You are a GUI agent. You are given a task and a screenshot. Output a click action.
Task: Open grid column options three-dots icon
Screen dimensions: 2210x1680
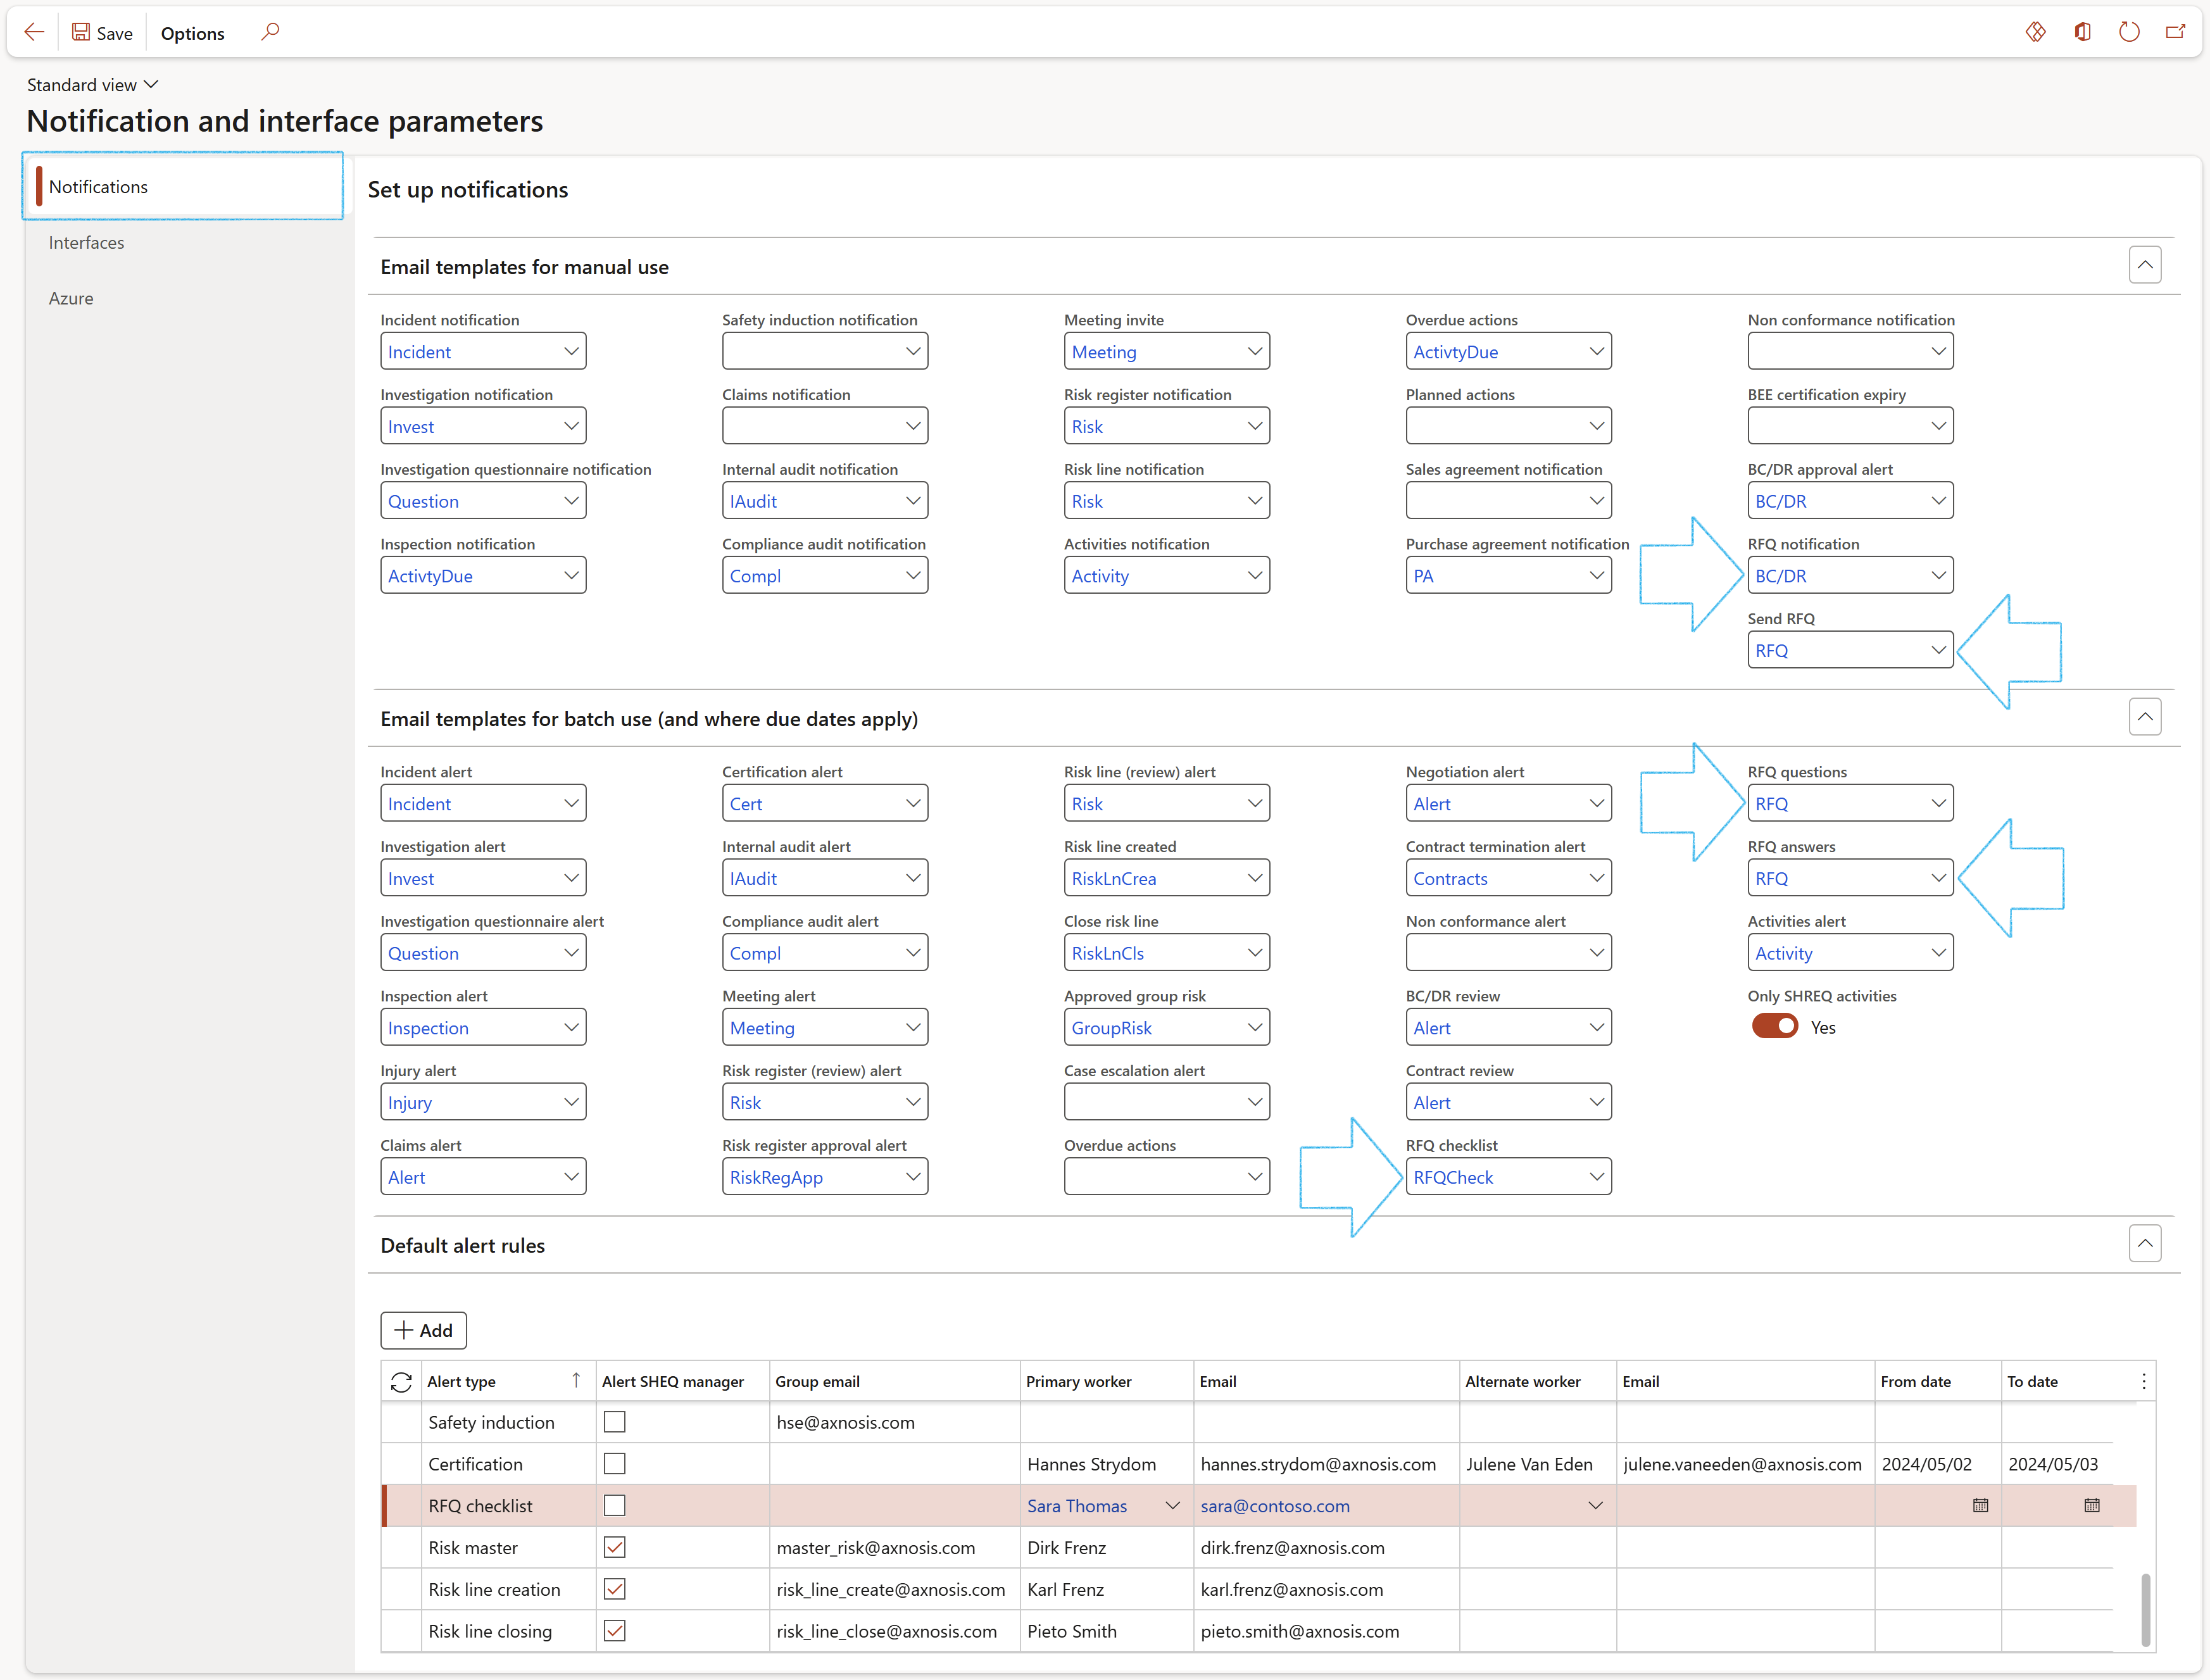[x=2143, y=1381]
